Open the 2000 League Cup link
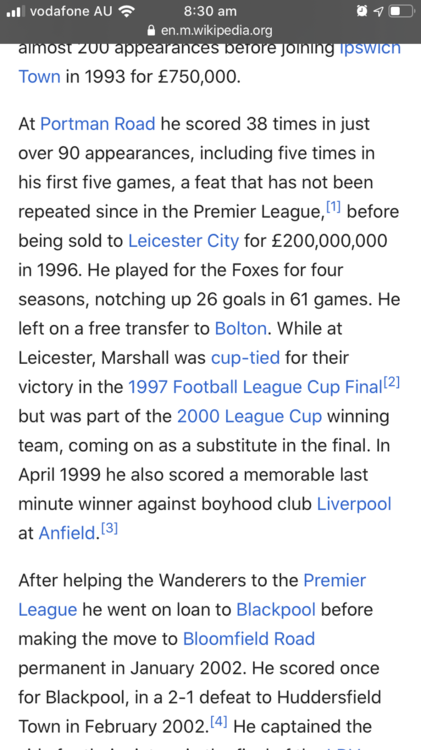Image resolution: width=421 pixels, height=750 pixels. 249,416
